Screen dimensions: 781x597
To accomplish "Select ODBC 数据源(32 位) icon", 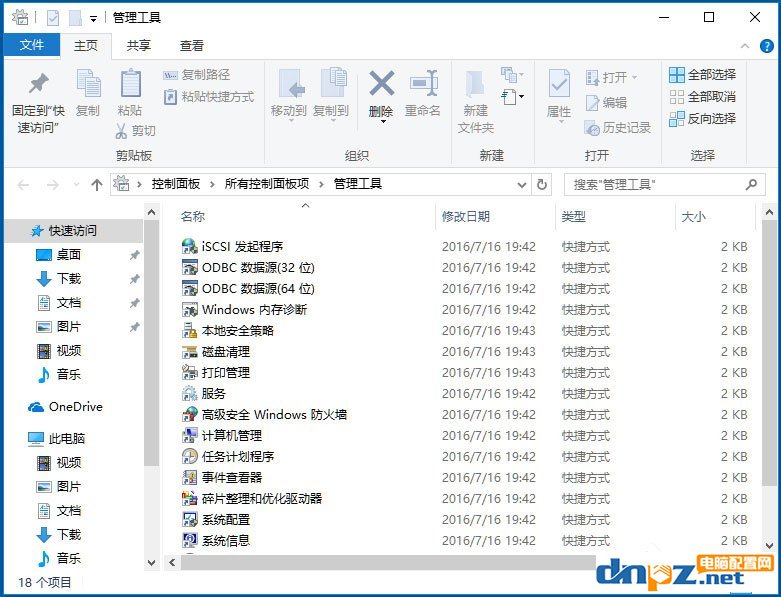I will pos(189,267).
